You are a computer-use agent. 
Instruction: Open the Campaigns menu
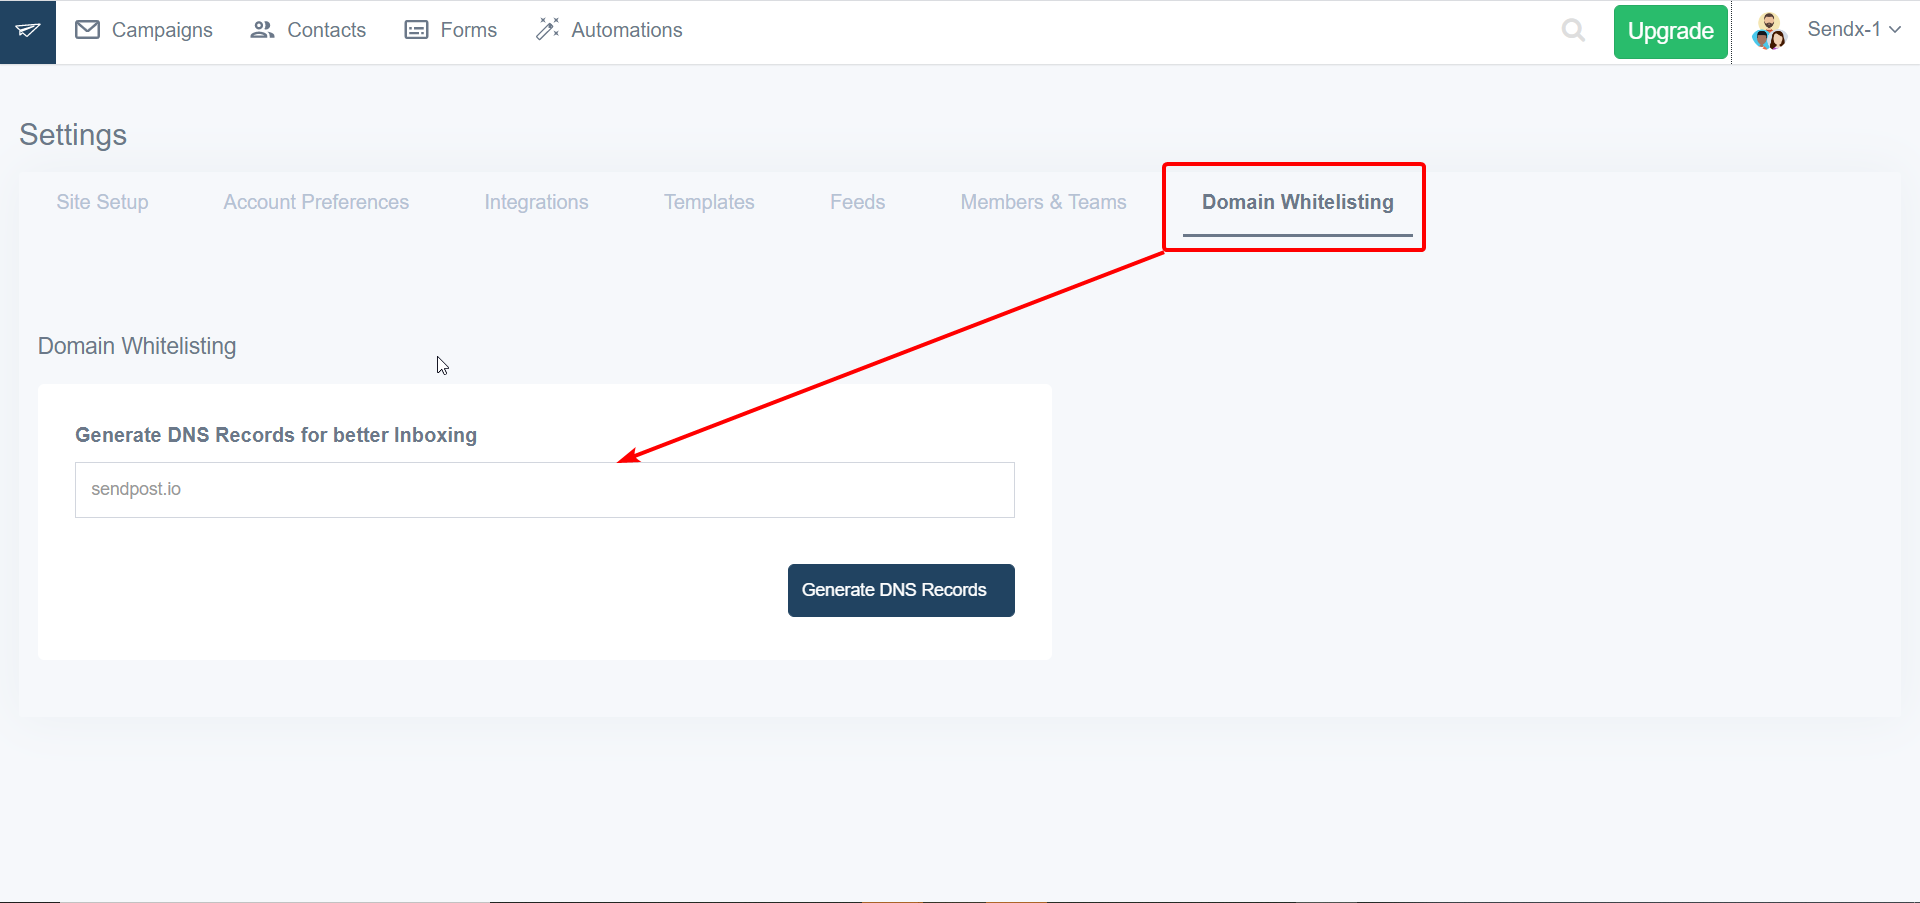(162, 30)
